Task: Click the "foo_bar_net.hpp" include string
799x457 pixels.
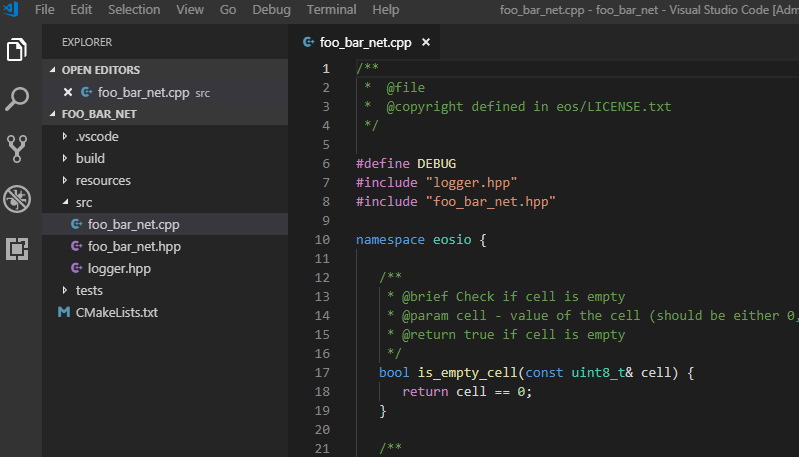Action: (491, 201)
